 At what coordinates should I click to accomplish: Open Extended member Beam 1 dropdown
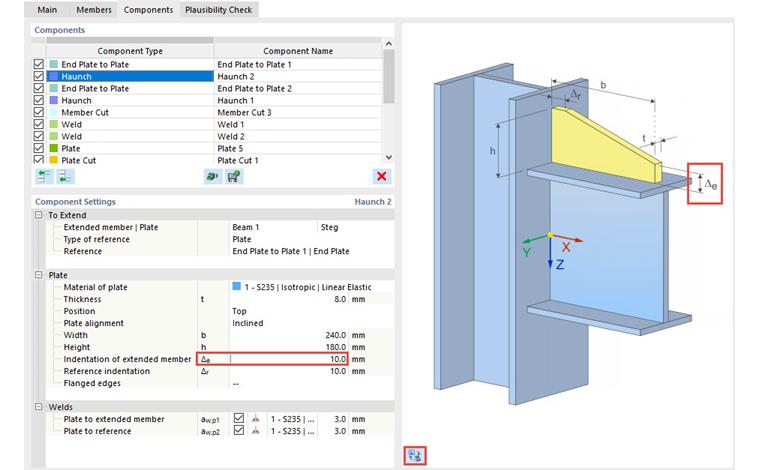click(273, 227)
